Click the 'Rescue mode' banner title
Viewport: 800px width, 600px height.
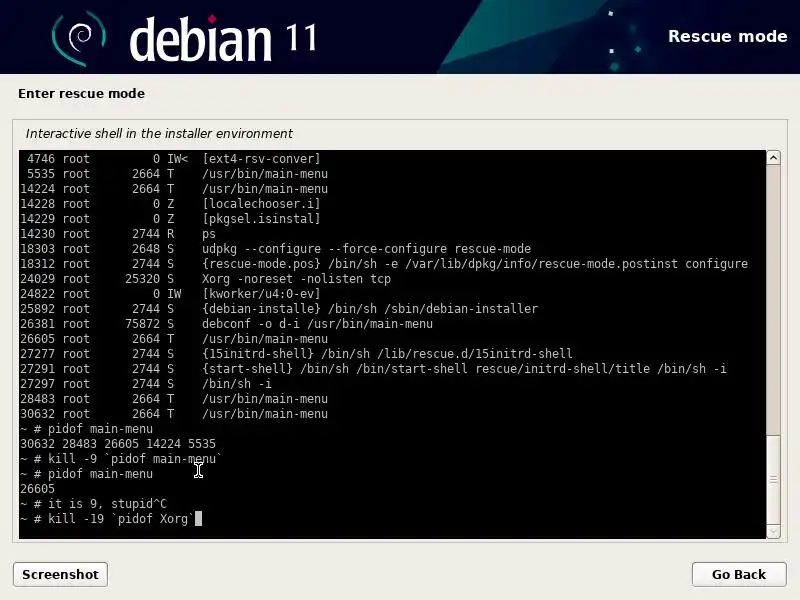coord(728,36)
